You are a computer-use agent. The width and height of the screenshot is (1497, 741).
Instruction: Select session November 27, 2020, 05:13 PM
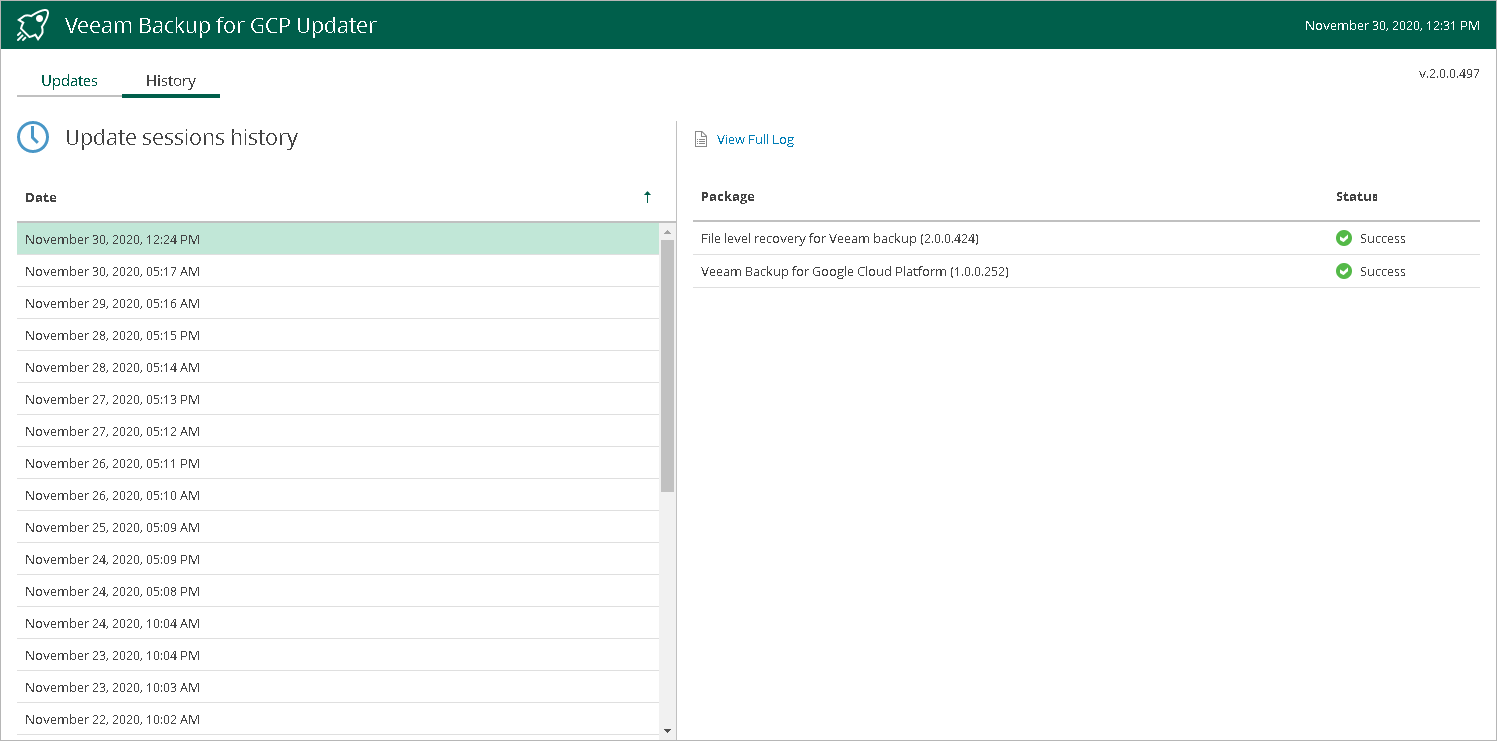pyautogui.click(x=338, y=399)
